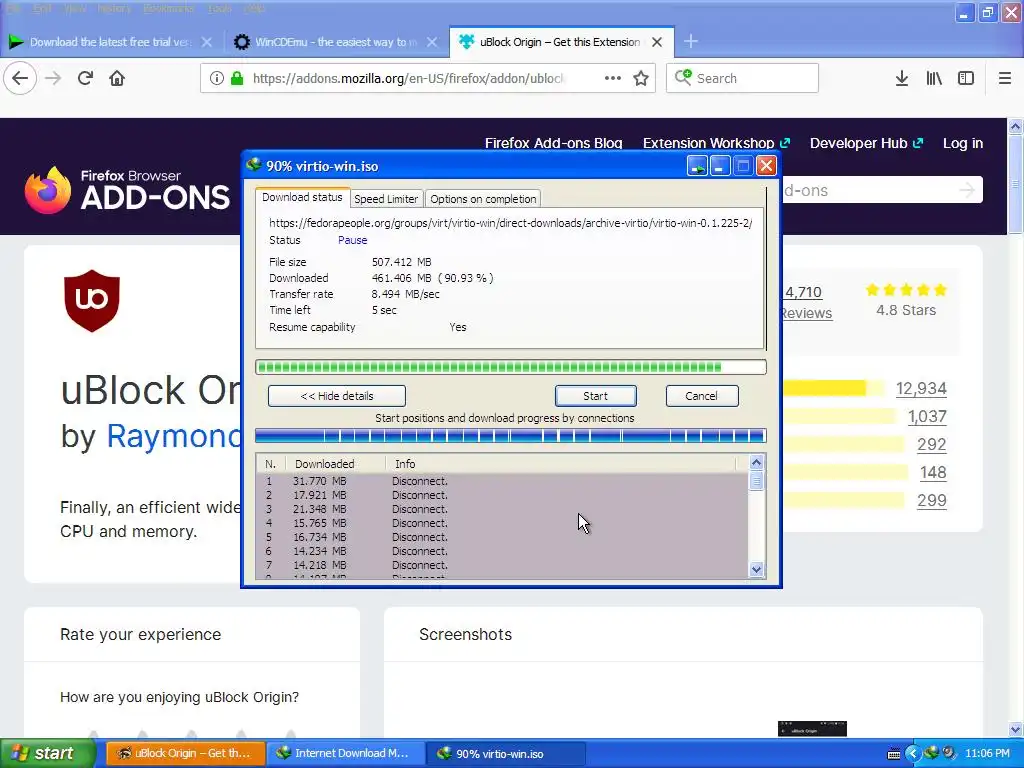This screenshot has height=768, width=1024.
Task: Click the volume speaker tray icon
Action: [949, 753]
